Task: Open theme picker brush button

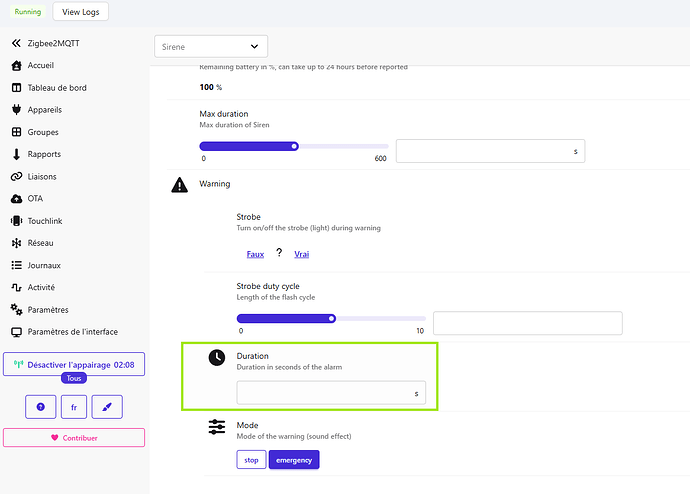Action: [x=107, y=407]
